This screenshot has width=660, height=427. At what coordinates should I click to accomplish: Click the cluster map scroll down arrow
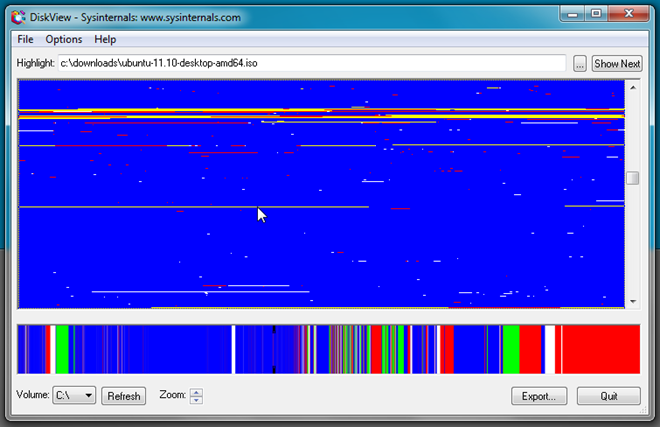pyautogui.click(x=633, y=302)
